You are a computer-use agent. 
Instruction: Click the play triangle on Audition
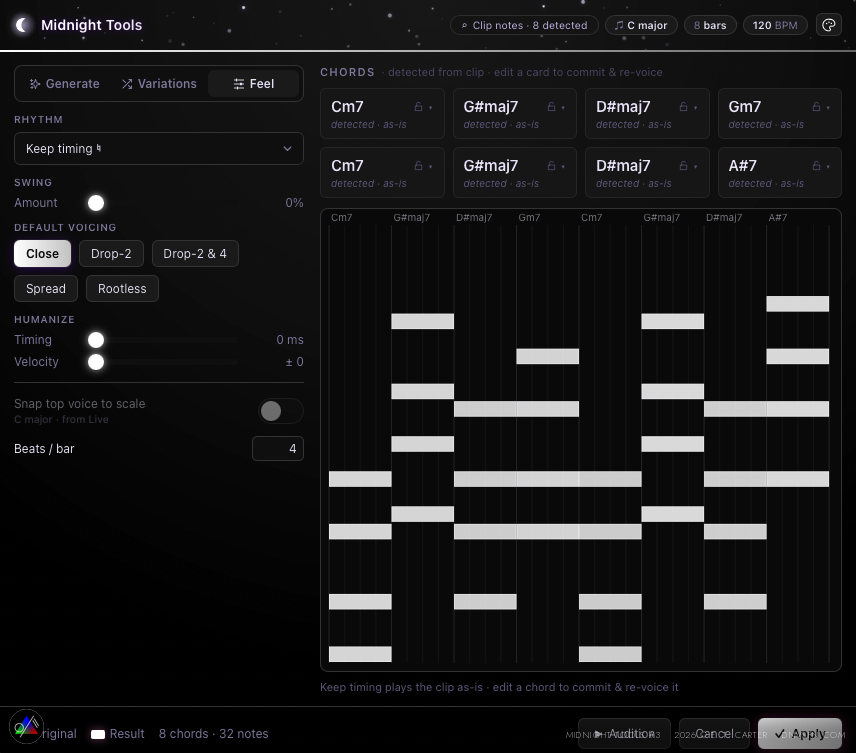click(598, 733)
